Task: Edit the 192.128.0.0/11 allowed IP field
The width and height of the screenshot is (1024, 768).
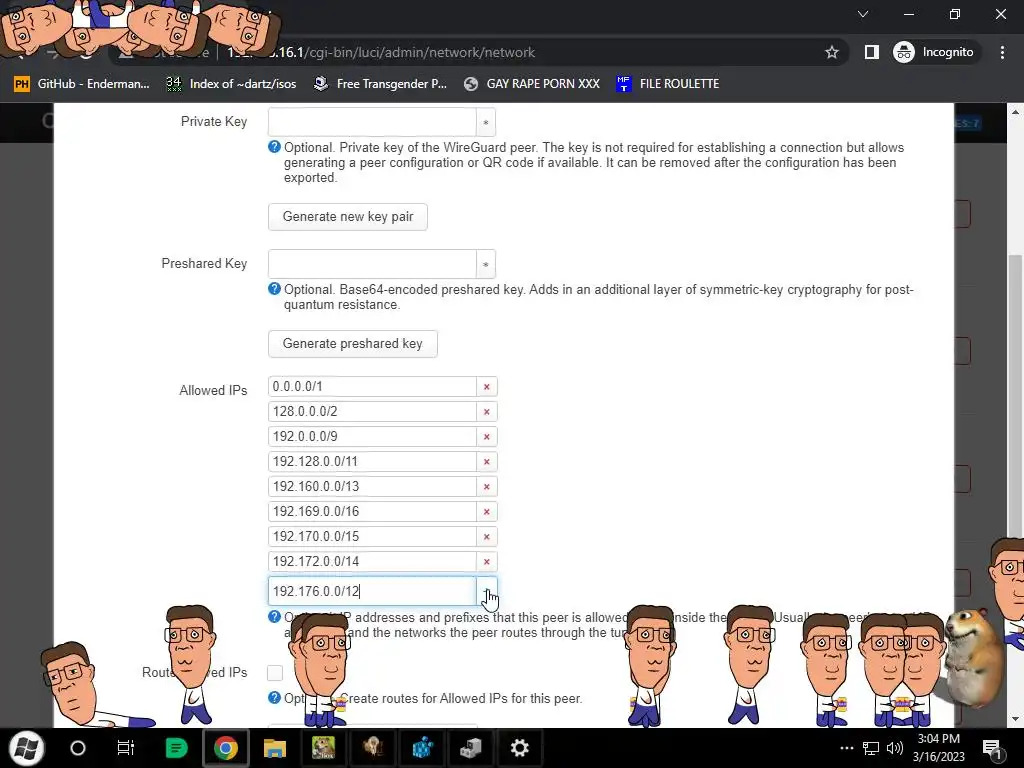Action: 372,462
